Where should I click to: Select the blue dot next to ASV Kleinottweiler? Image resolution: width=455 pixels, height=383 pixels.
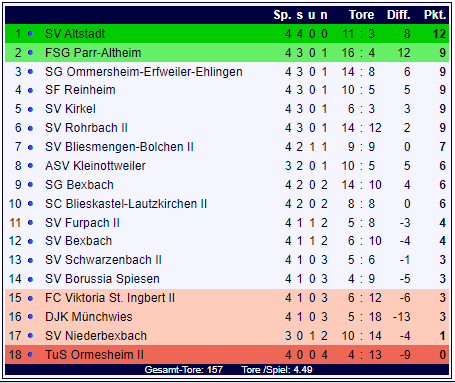click(x=30, y=166)
